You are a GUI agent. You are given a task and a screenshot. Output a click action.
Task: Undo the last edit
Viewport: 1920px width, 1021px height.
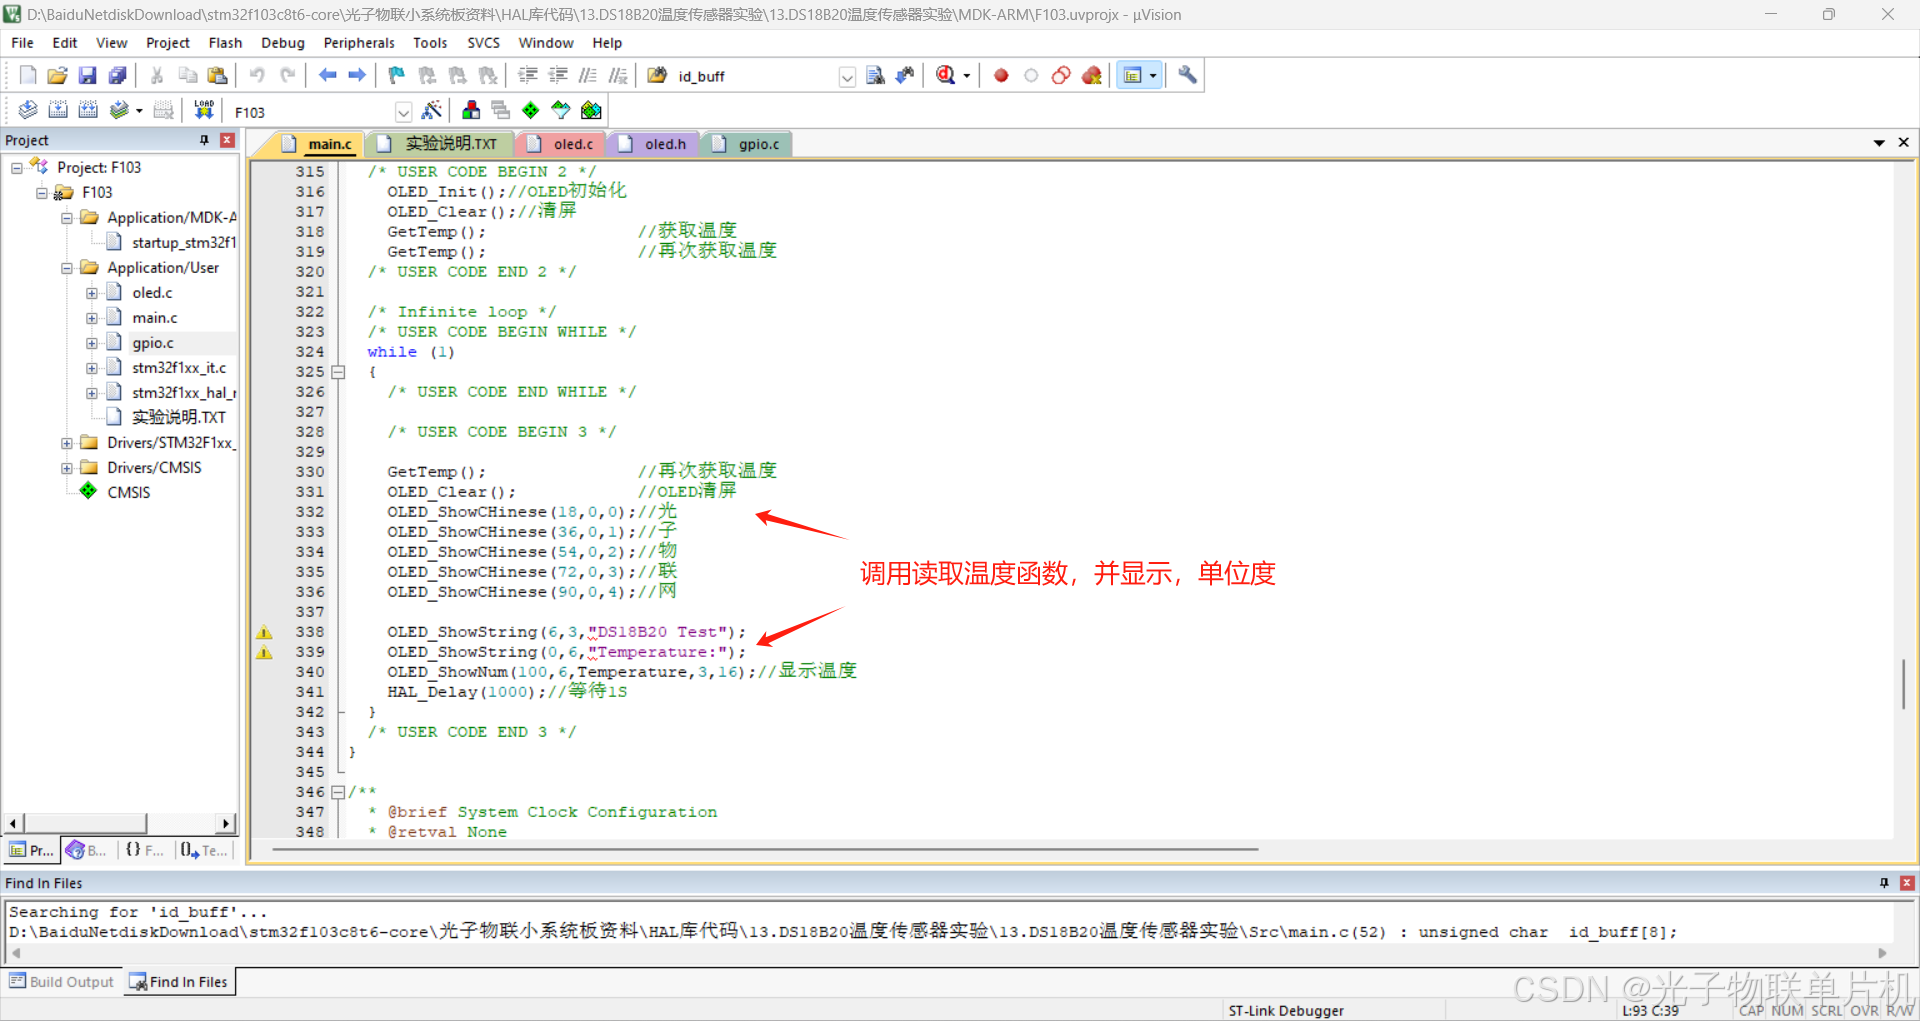point(257,75)
